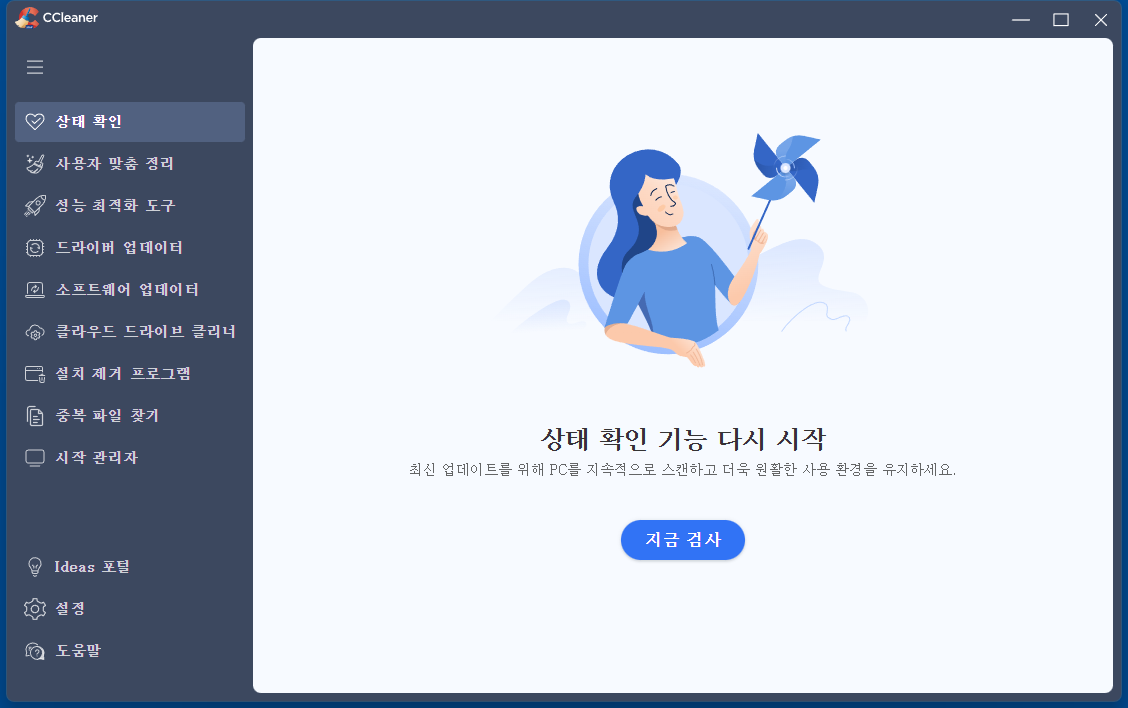Click the headset icon for 도움말
The height and width of the screenshot is (708, 1128).
tap(35, 650)
